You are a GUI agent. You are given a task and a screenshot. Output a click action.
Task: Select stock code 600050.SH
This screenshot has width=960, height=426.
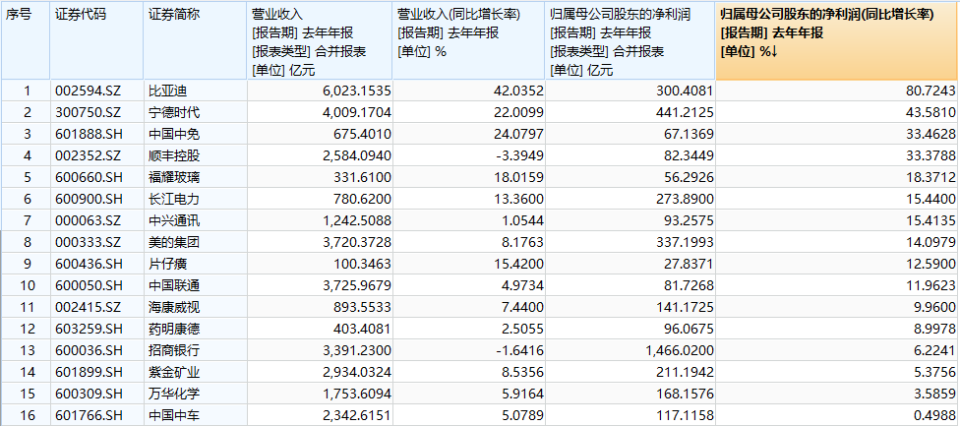[89, 285]
